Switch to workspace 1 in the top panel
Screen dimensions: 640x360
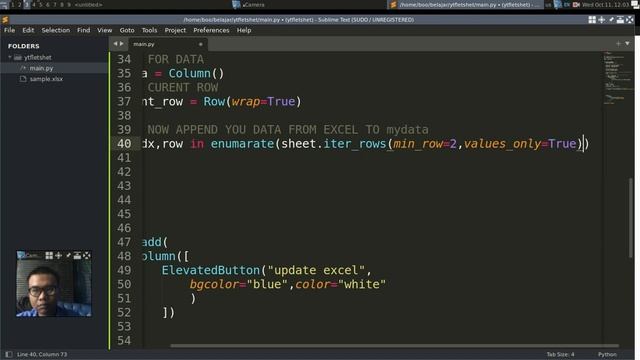click(x=13, y=4)
